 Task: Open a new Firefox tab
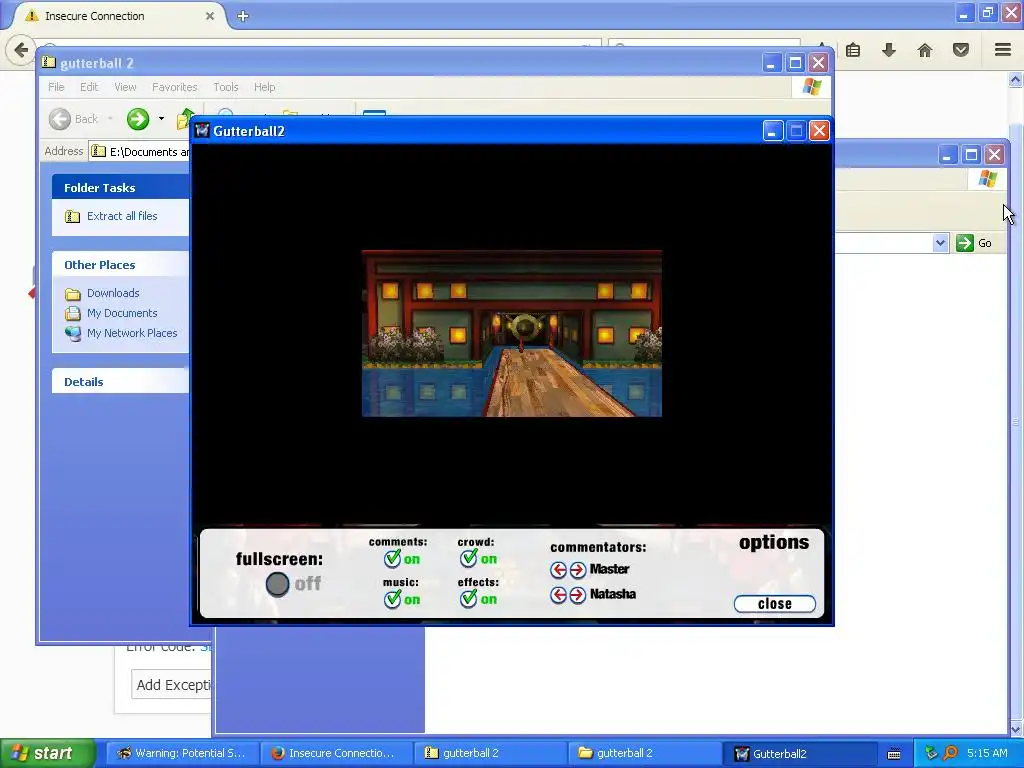[x=243, y=16]
